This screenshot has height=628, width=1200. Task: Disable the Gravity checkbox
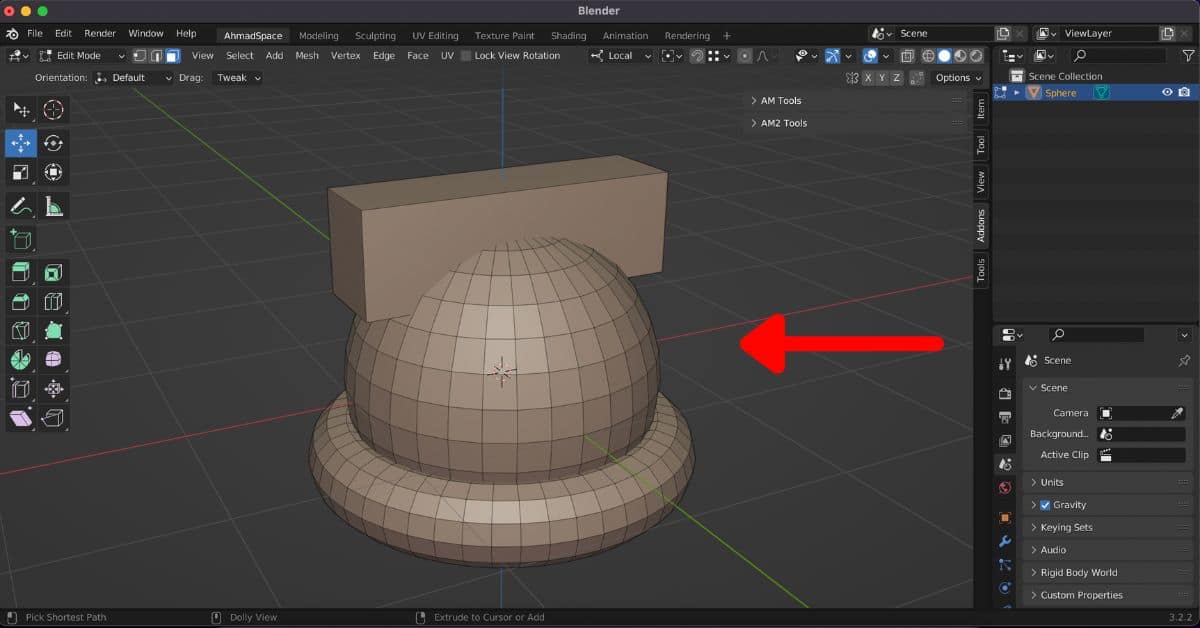click(x=1045, y=505)
